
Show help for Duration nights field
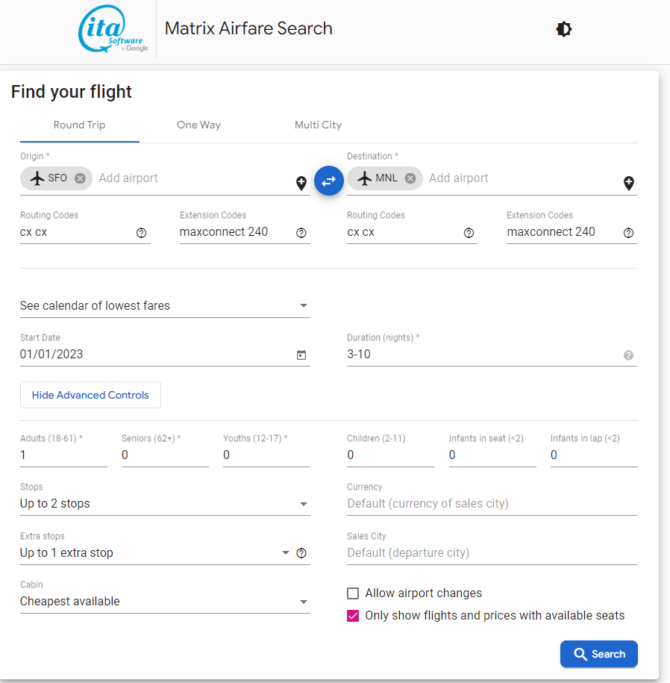628,355
